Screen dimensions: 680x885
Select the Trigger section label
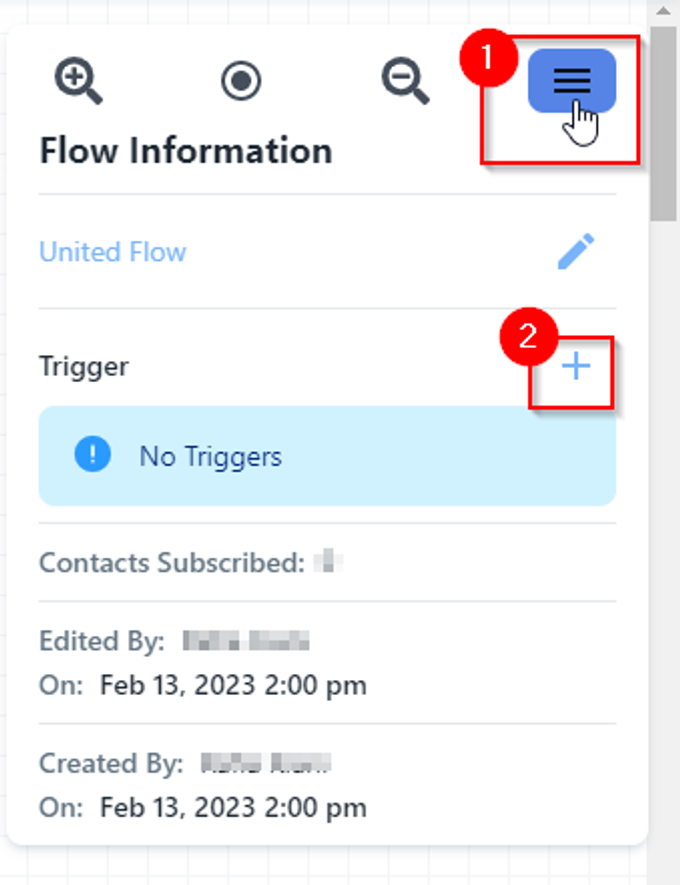coord(84,367)
